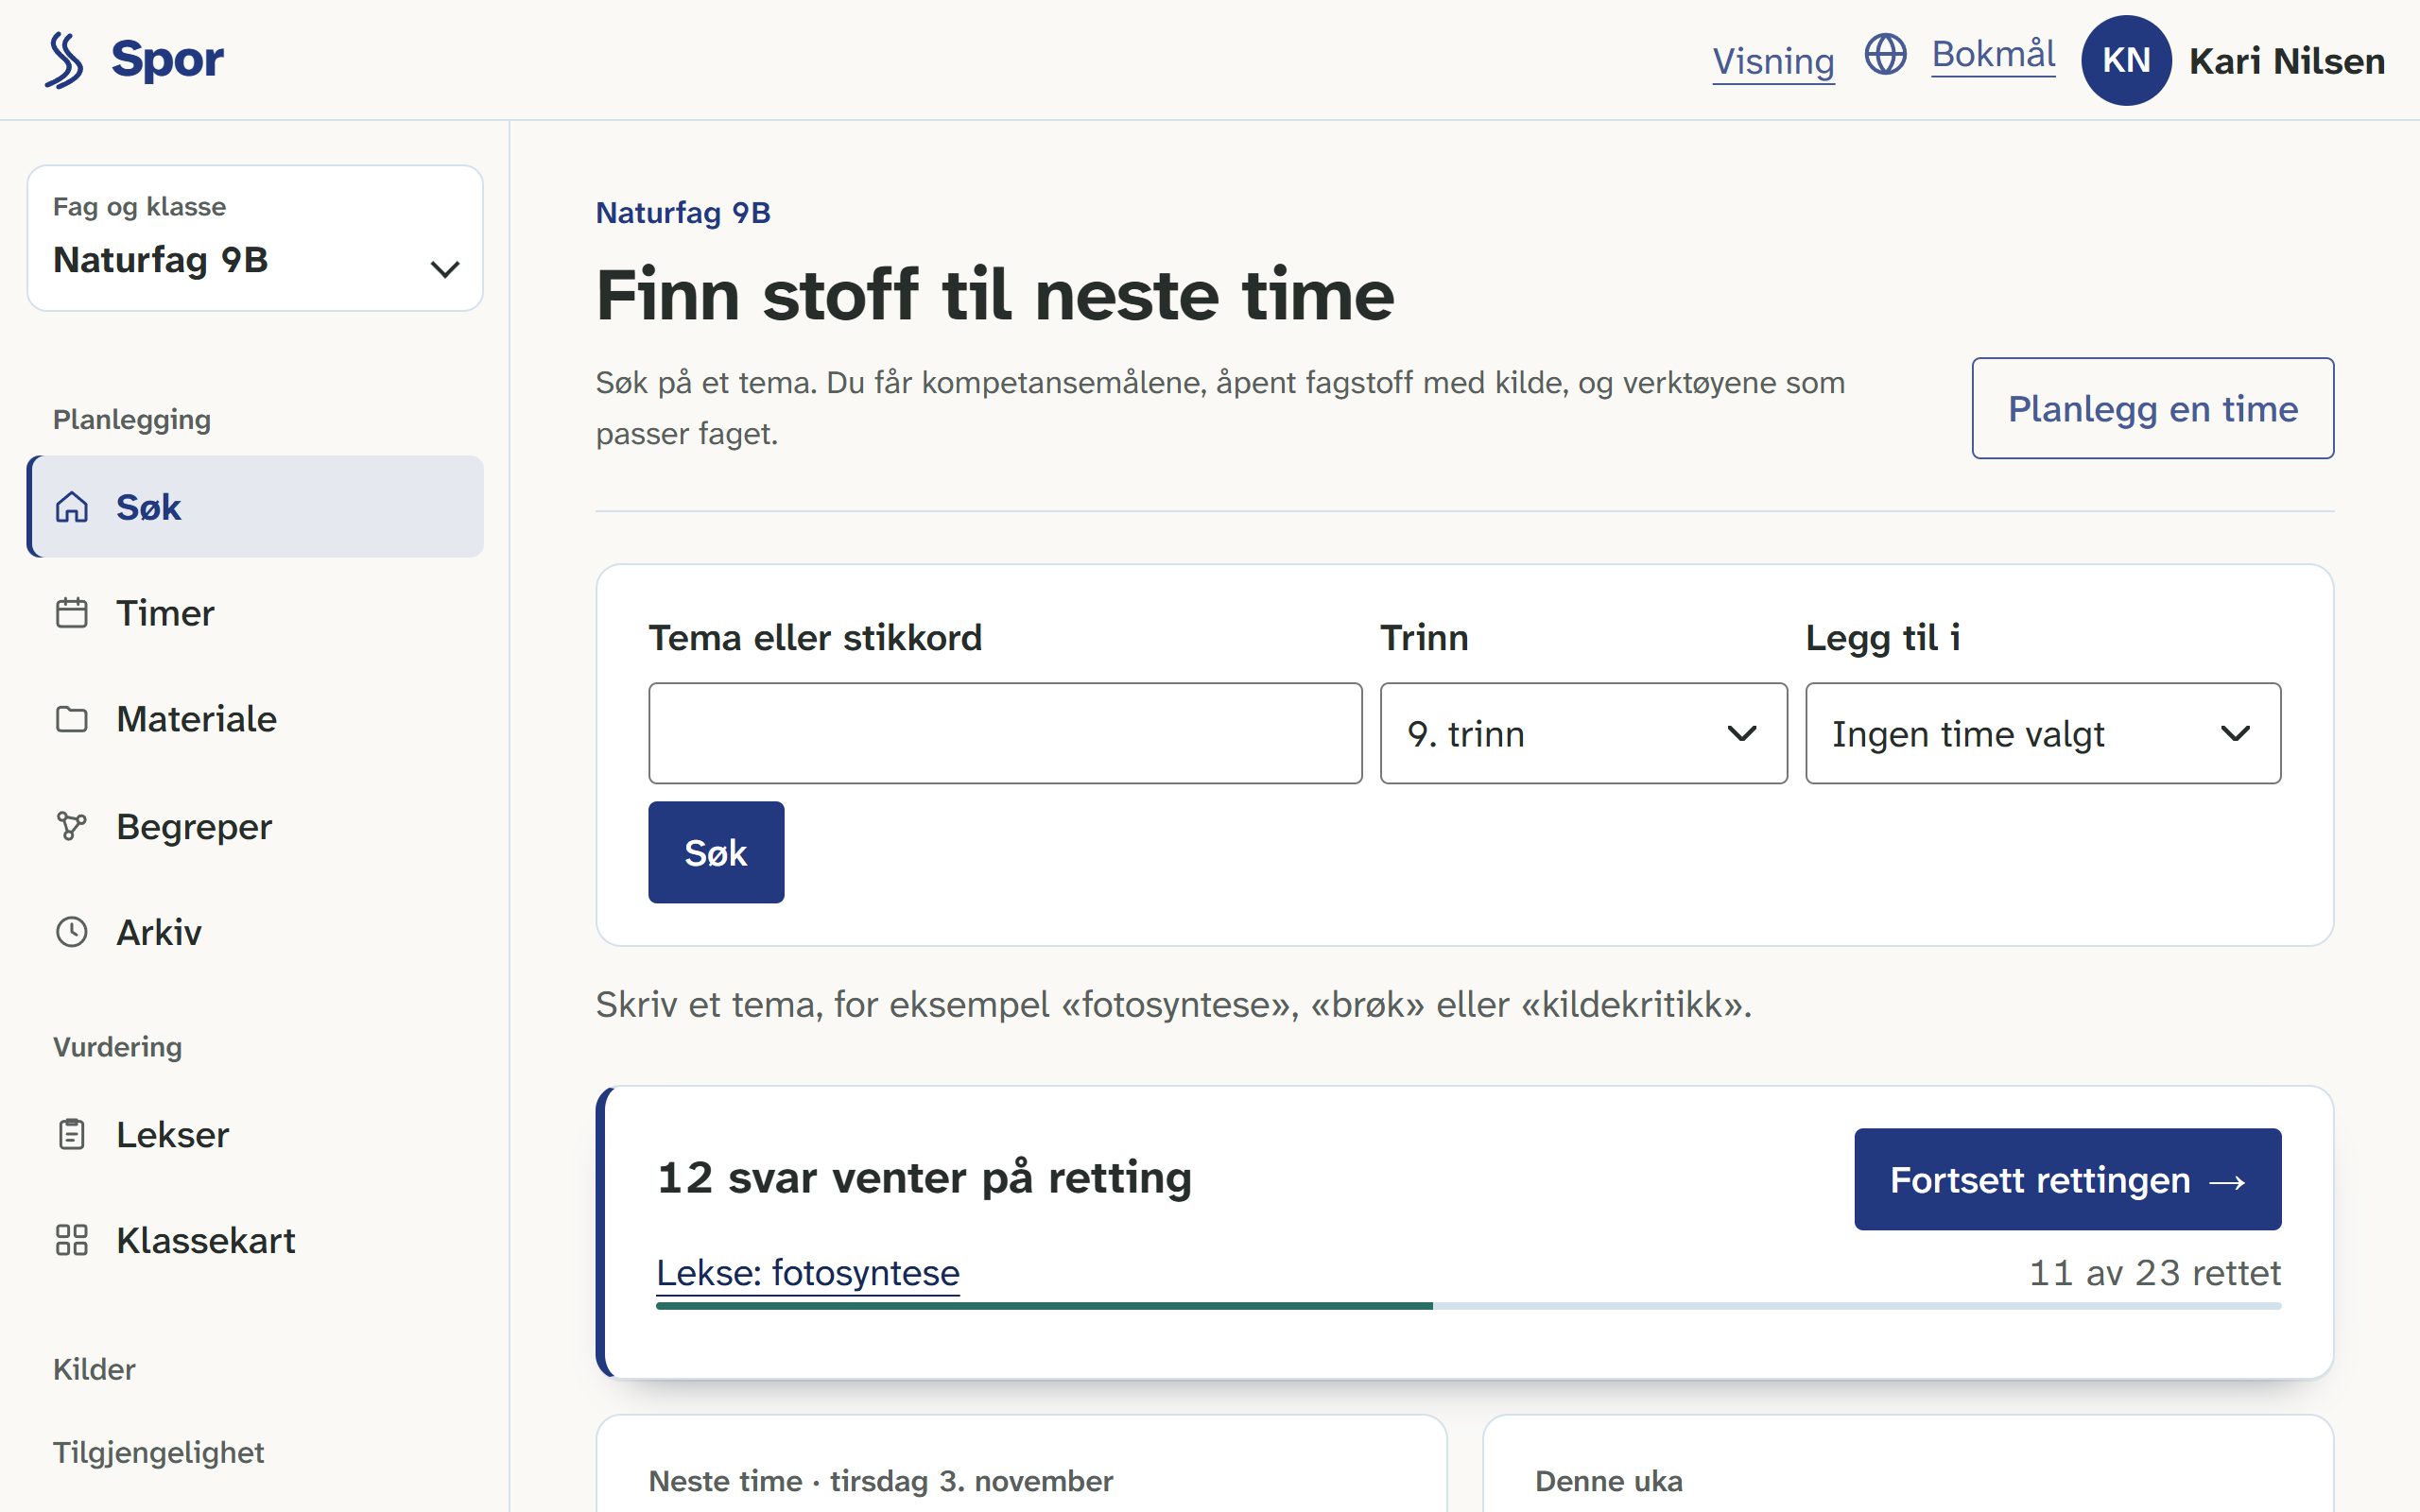2420x1512 pixels.
Task: Focus the Tema eller stikkord input
Action: (x=1005, y=734)
